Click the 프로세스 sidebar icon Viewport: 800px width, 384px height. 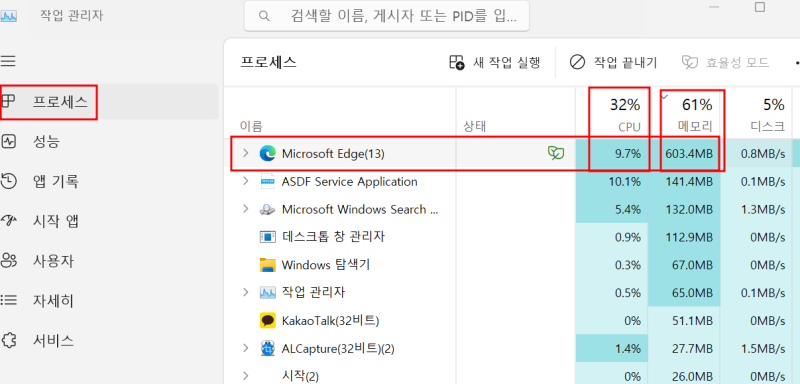point(9,101)
